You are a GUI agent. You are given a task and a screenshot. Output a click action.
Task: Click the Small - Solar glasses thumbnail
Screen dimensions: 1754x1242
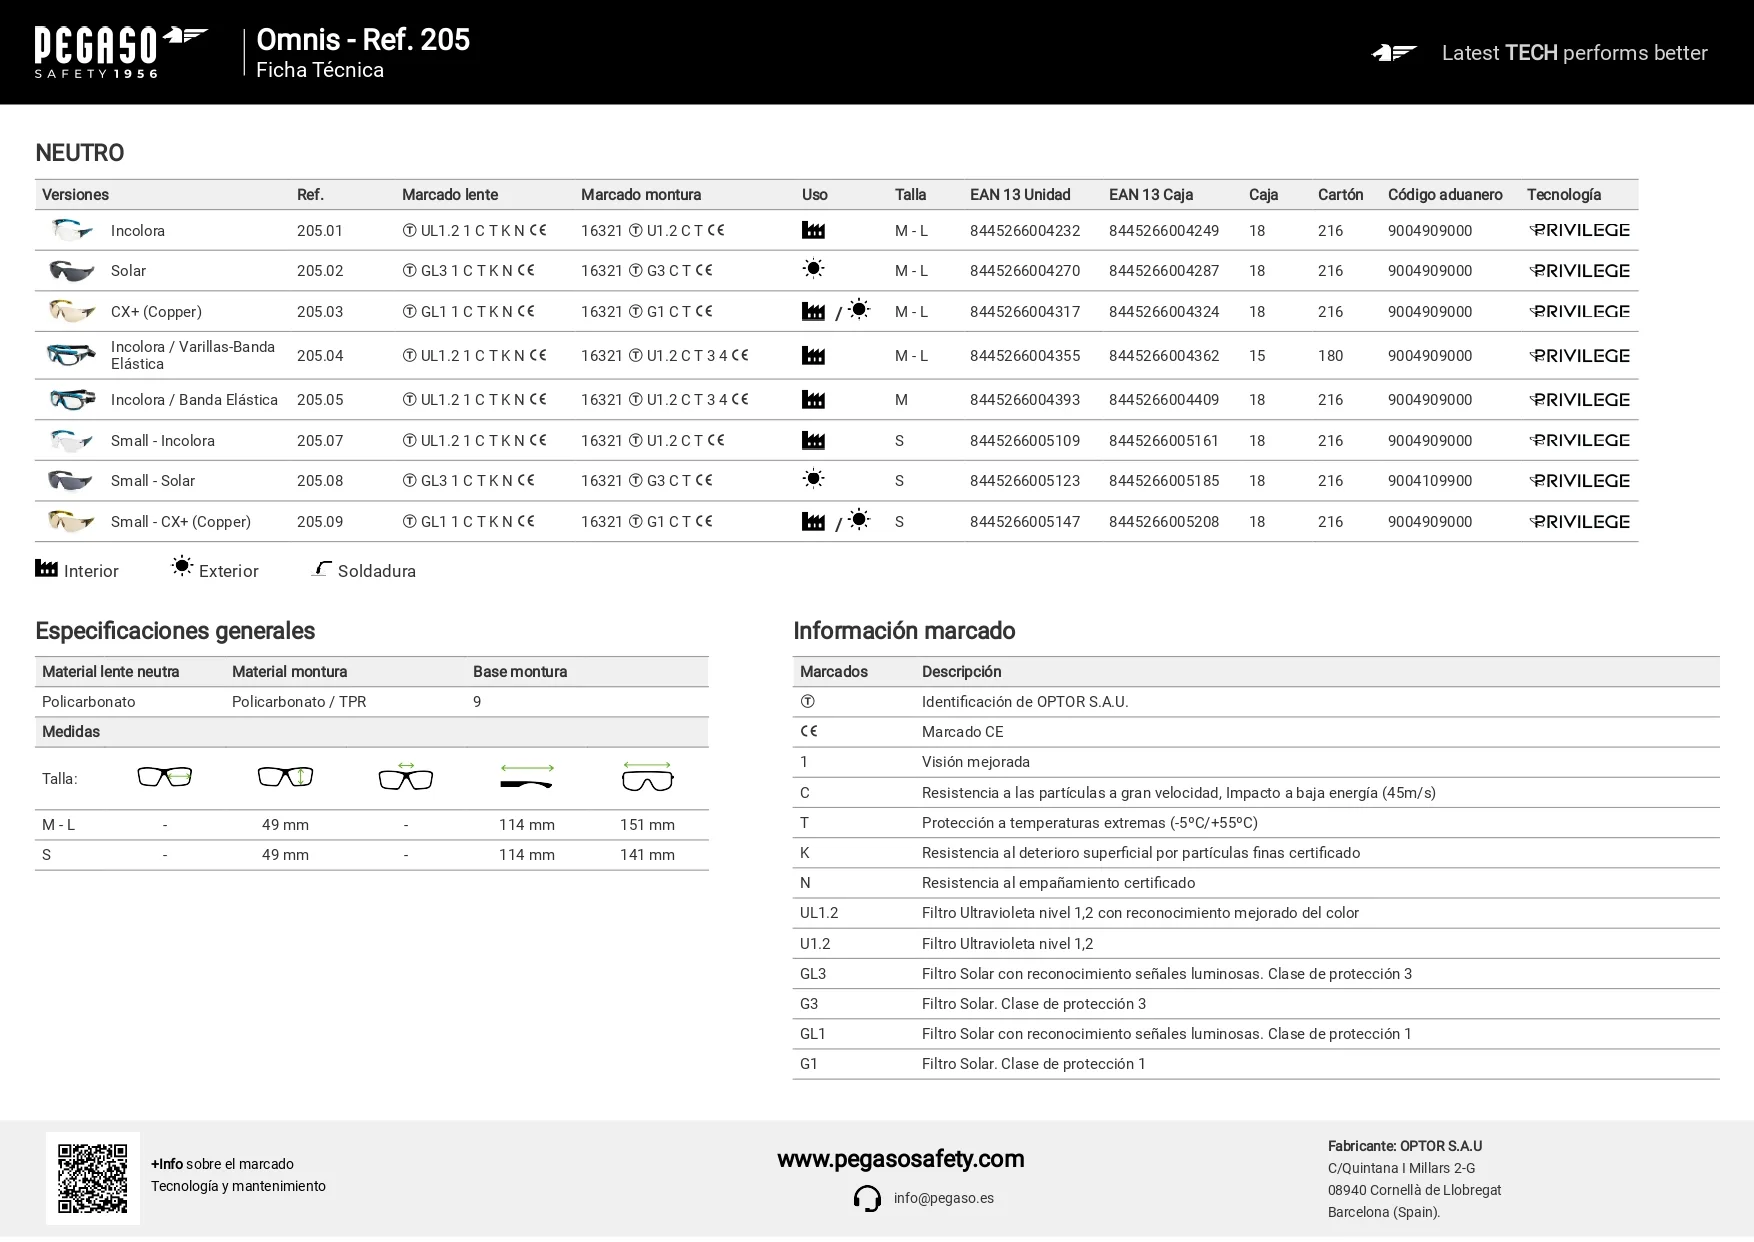click(x=70, y=480)
